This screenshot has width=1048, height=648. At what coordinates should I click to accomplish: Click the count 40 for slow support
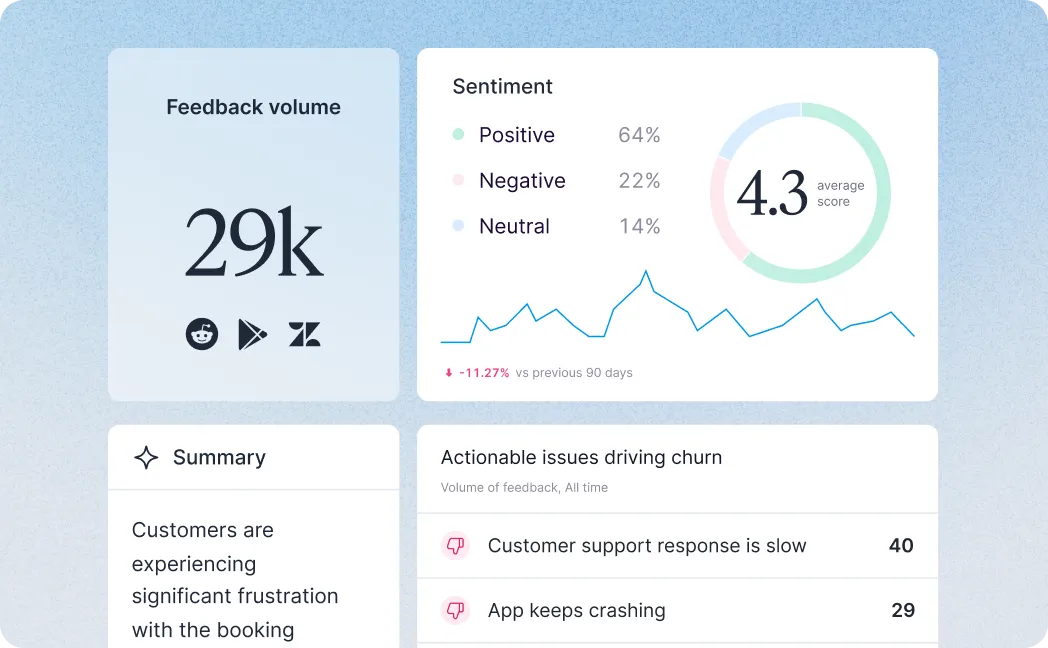(901, 546)
